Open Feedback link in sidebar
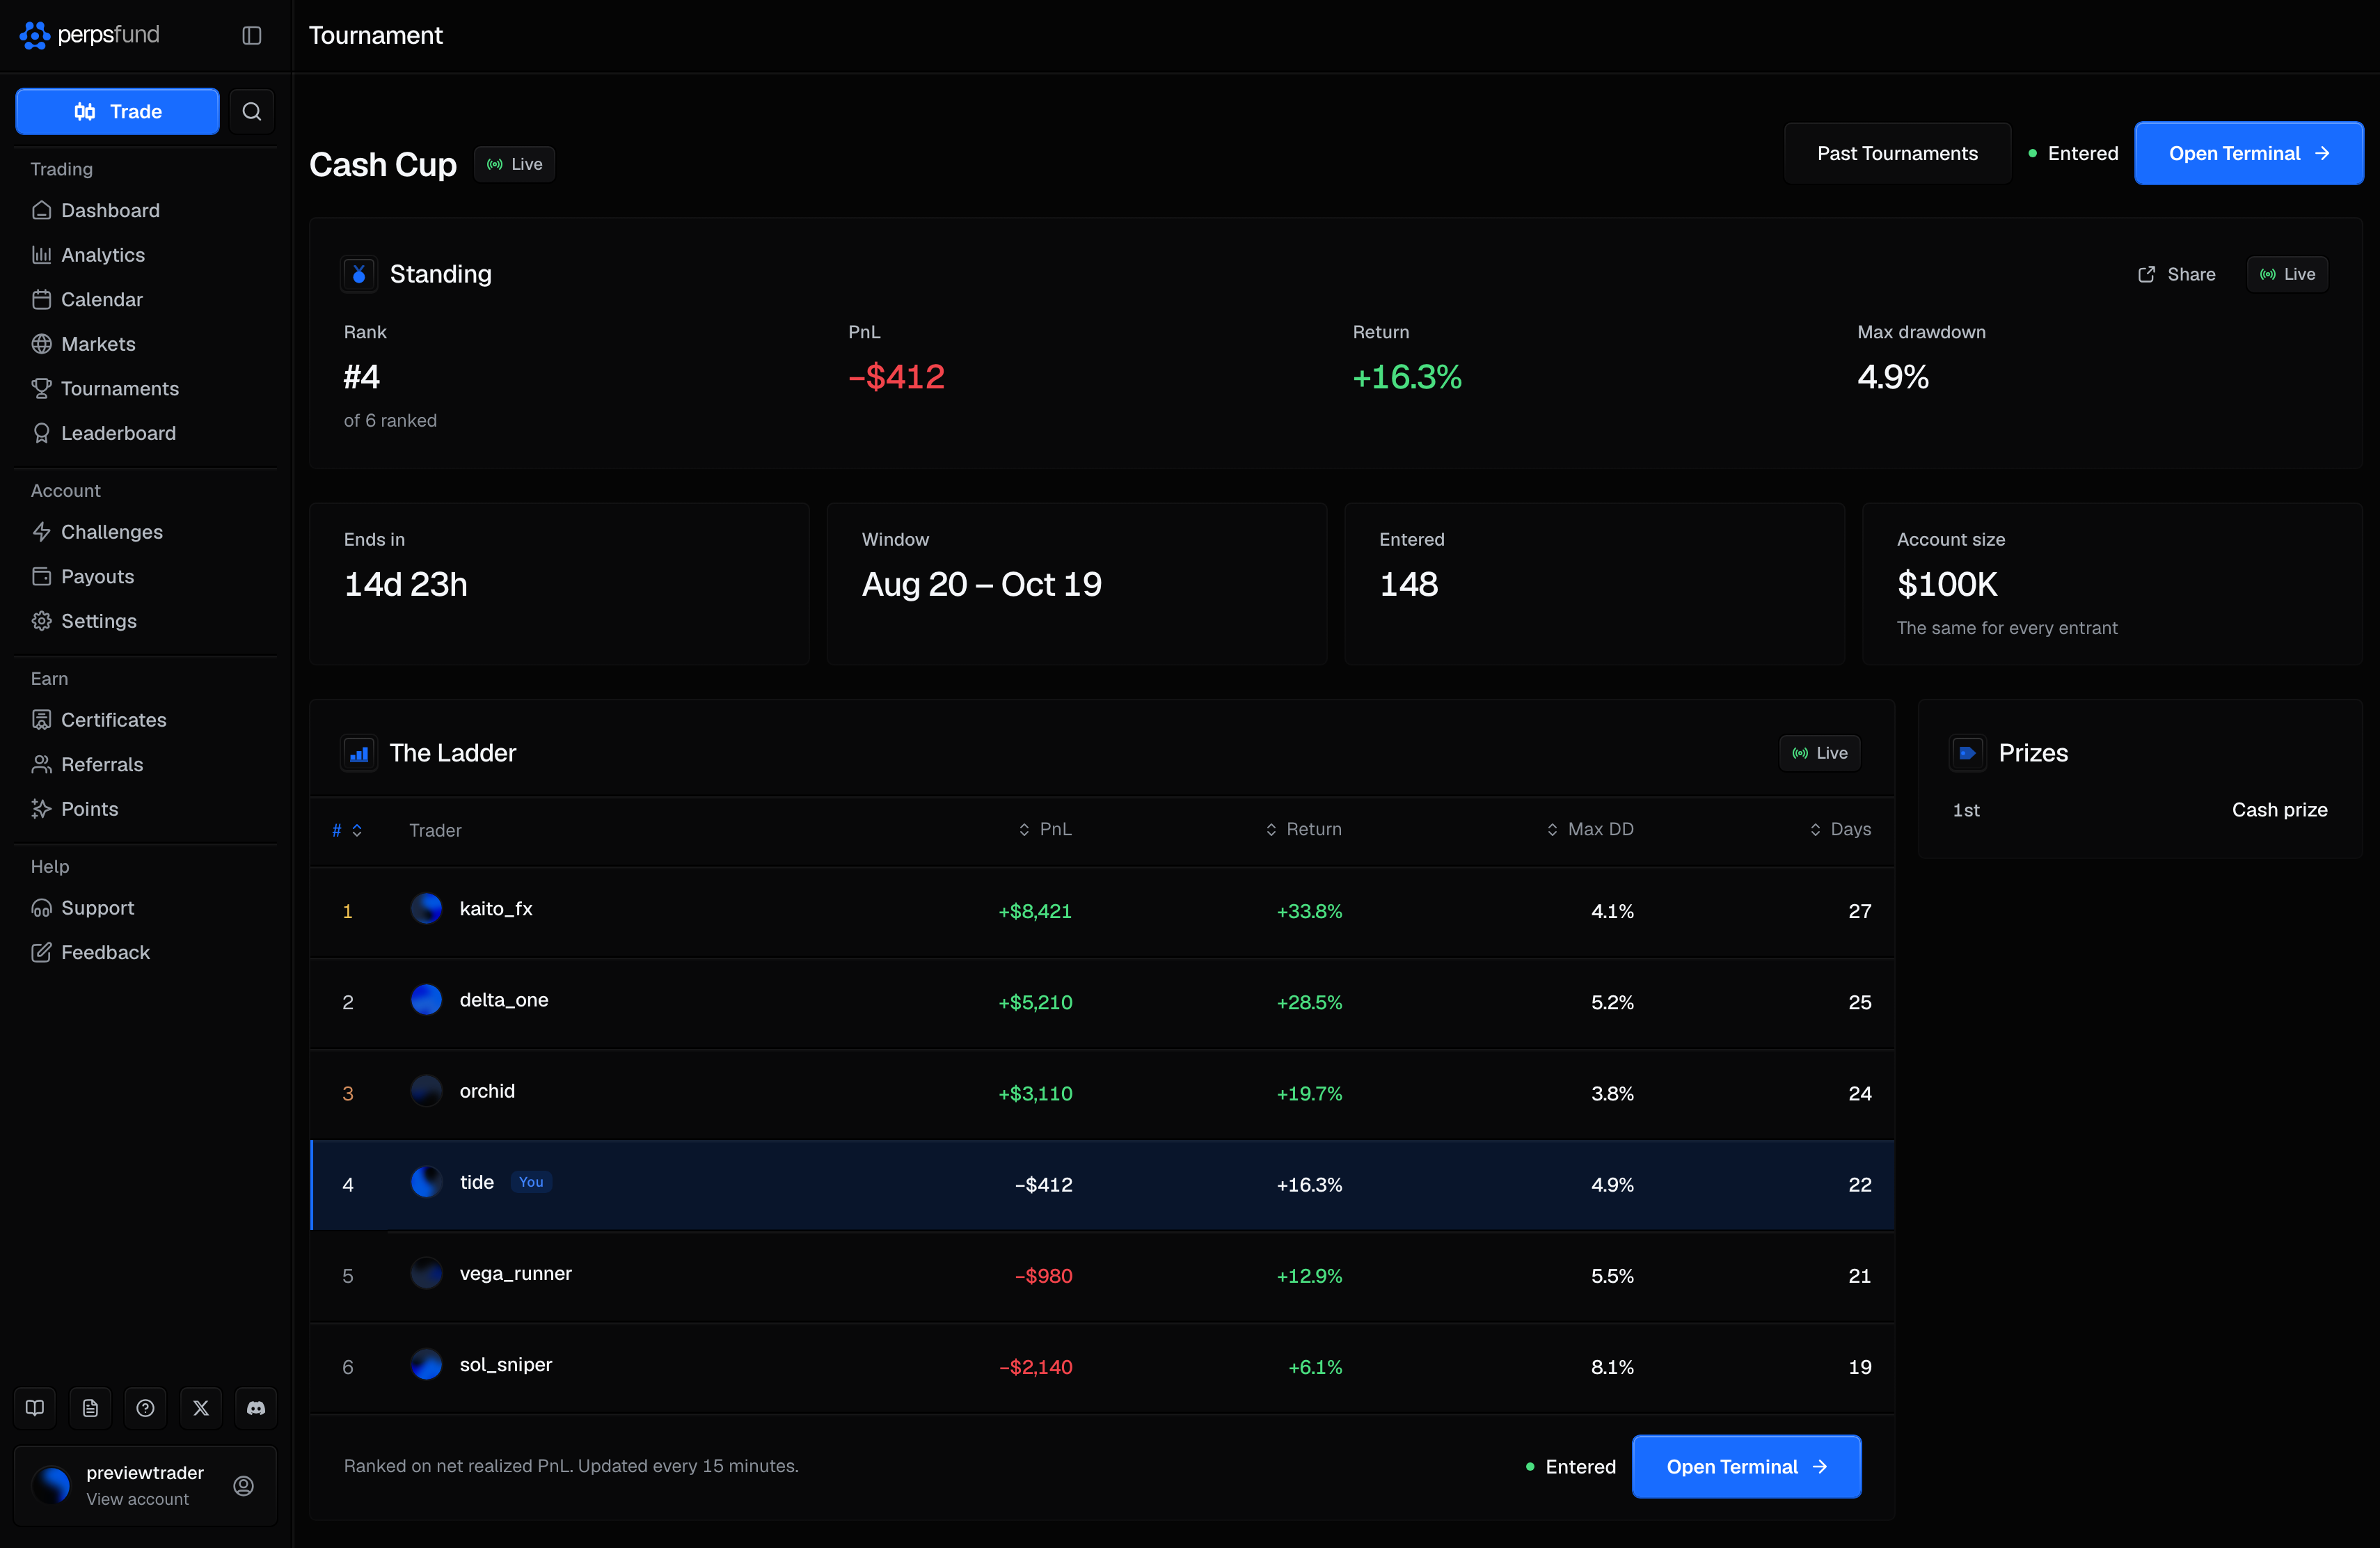The image size is (2380, 1548). tap(146, 952)
